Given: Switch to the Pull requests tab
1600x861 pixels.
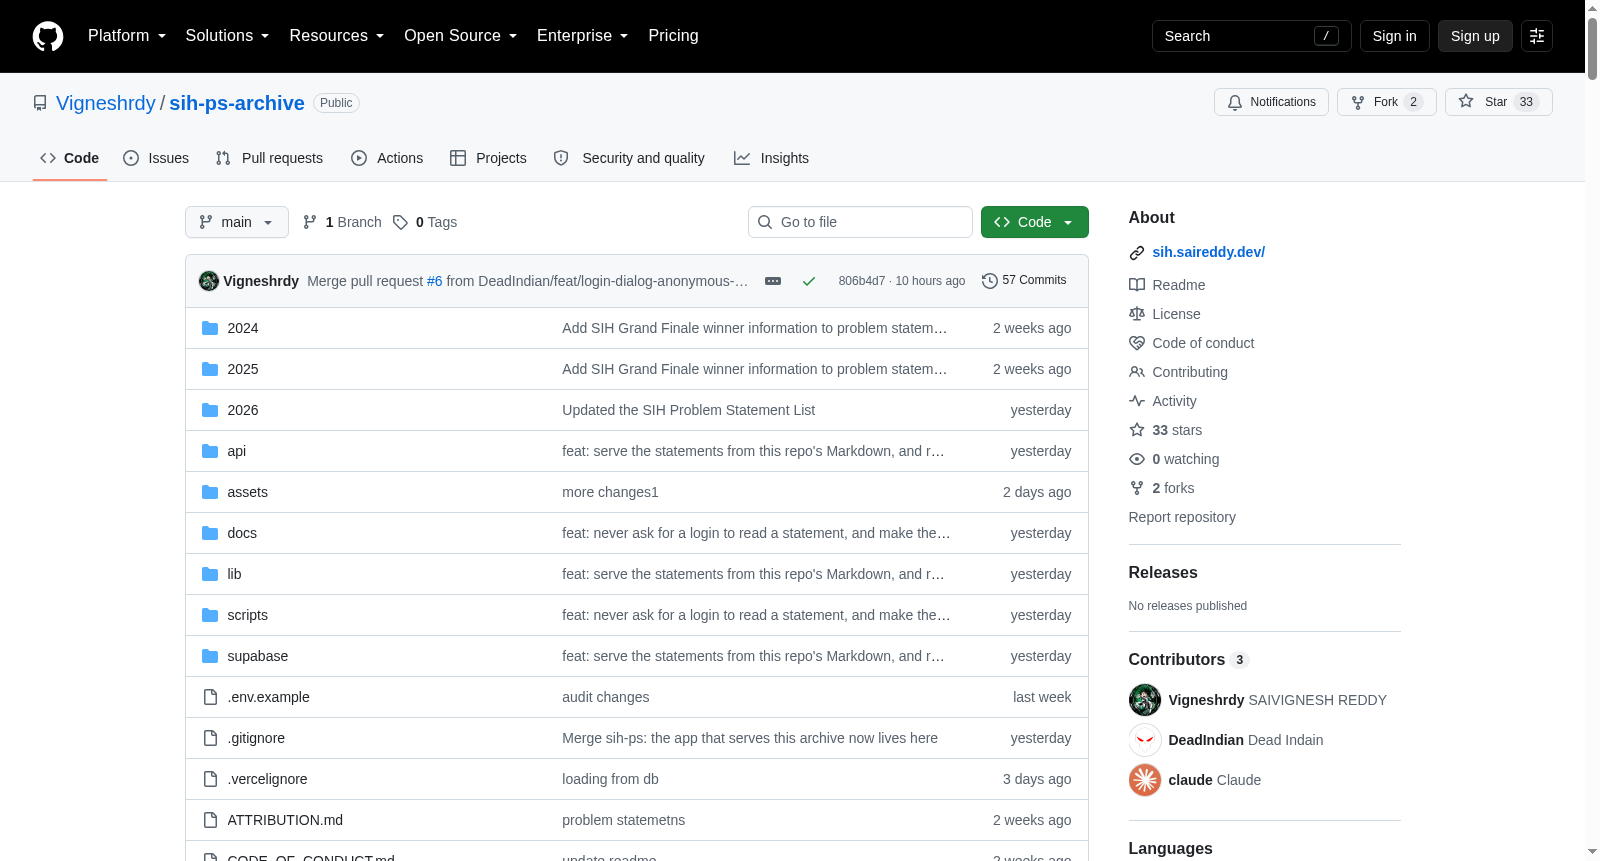Looking at the screenshot, I should (x=269, y=158).
